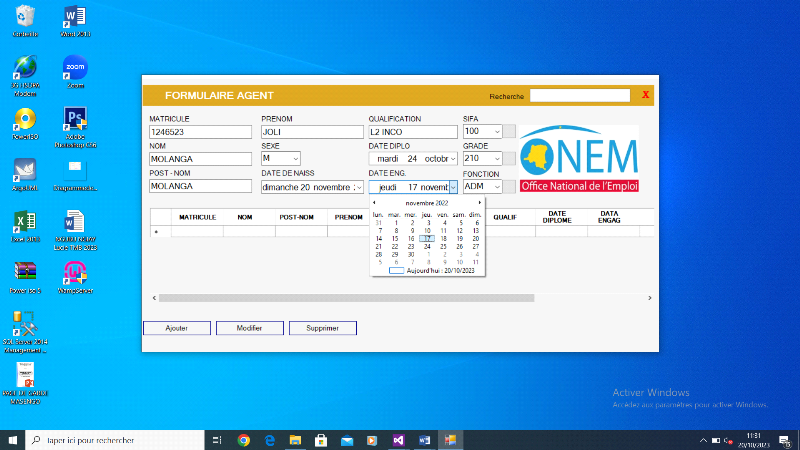Go to the next month in the calendar
This screenshot has height=450, width=800.
pos(480,203)
